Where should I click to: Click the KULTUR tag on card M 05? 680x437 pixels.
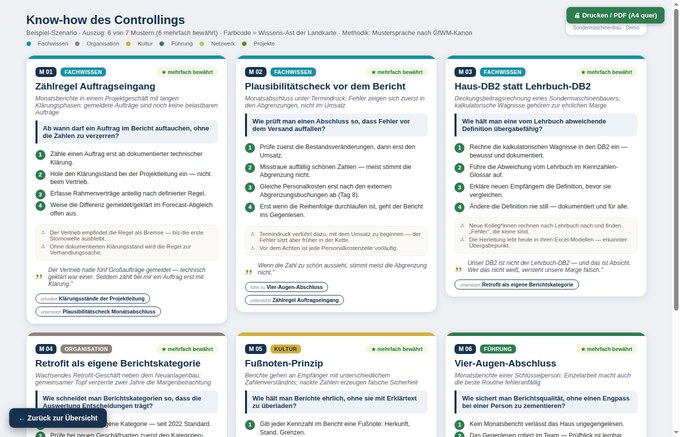[x=285, y=349]
